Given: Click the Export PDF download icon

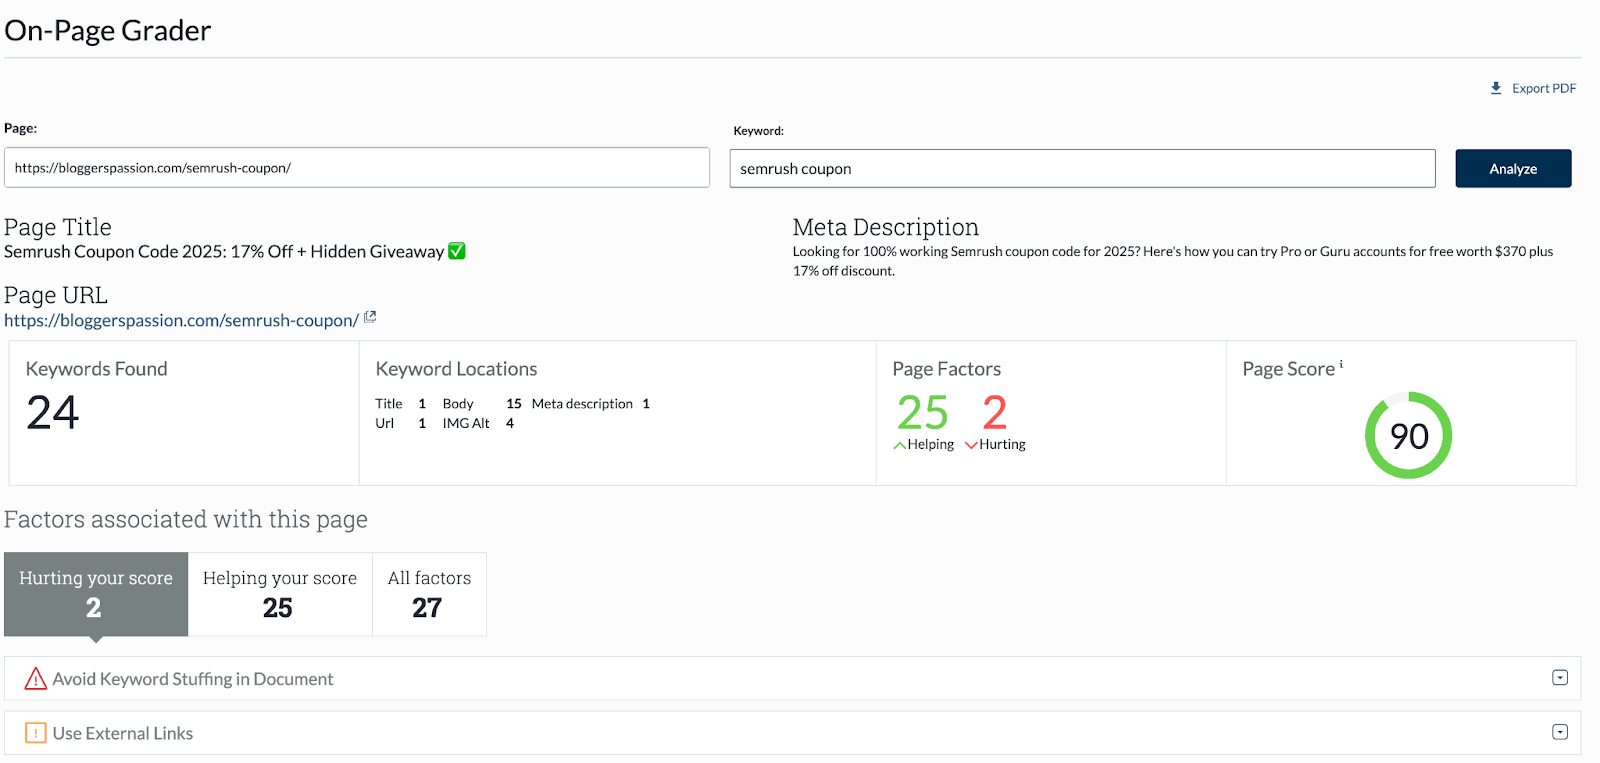Looking at the screenshot, I should (1496, 88).
